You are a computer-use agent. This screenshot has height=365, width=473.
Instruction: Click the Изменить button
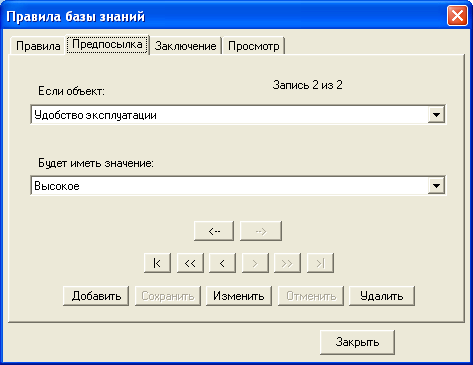click(x=239, y=296)
